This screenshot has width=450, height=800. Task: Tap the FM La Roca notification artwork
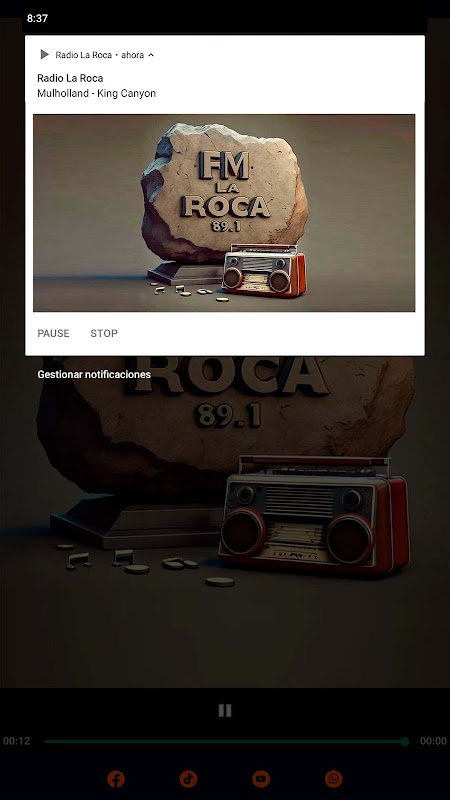pos(224,213)
